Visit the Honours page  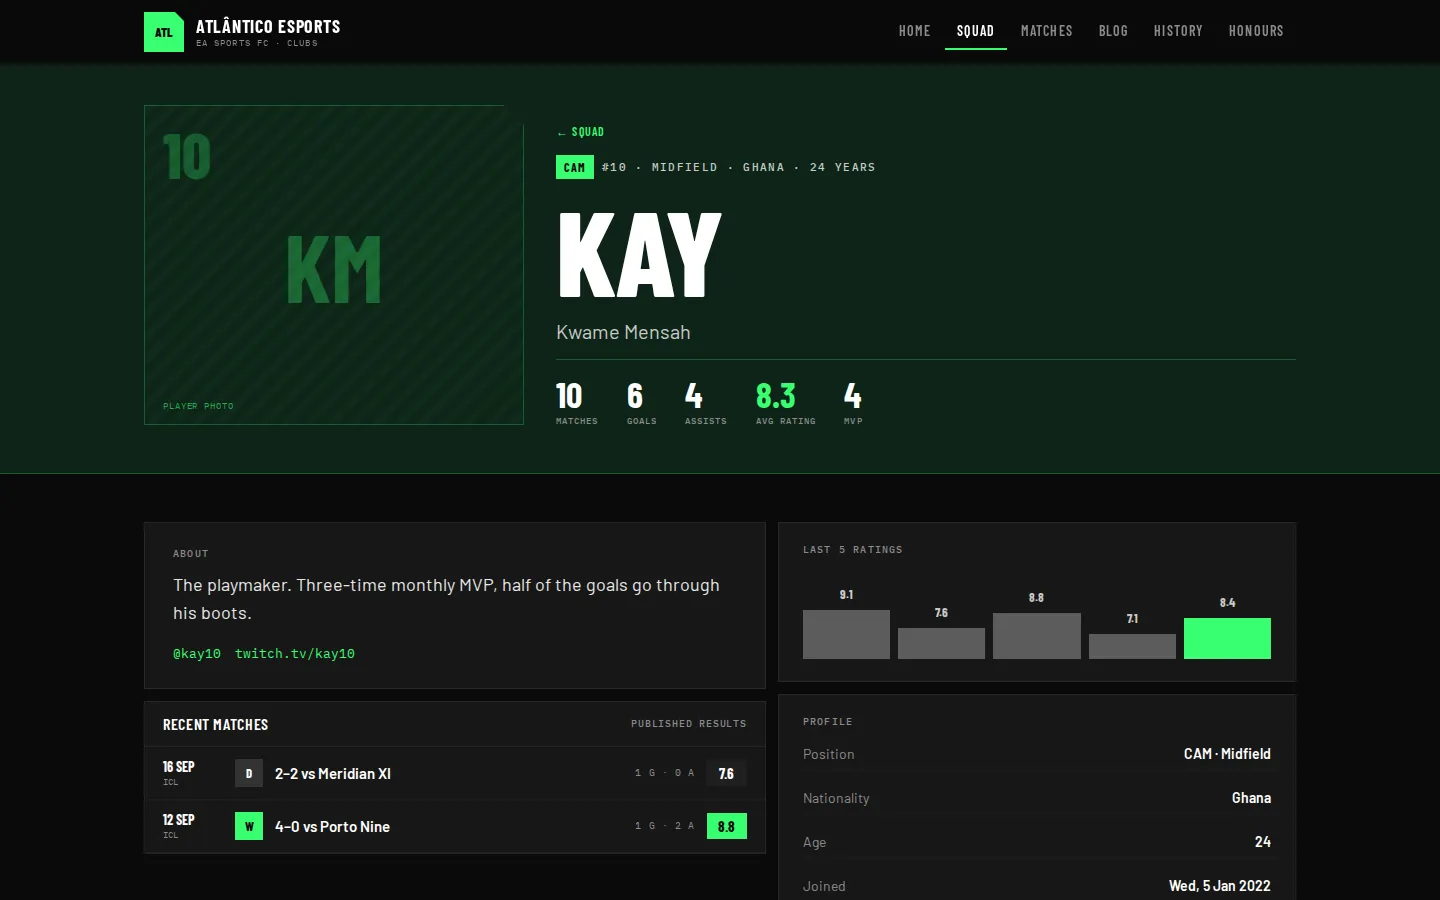pos(1256,31)
